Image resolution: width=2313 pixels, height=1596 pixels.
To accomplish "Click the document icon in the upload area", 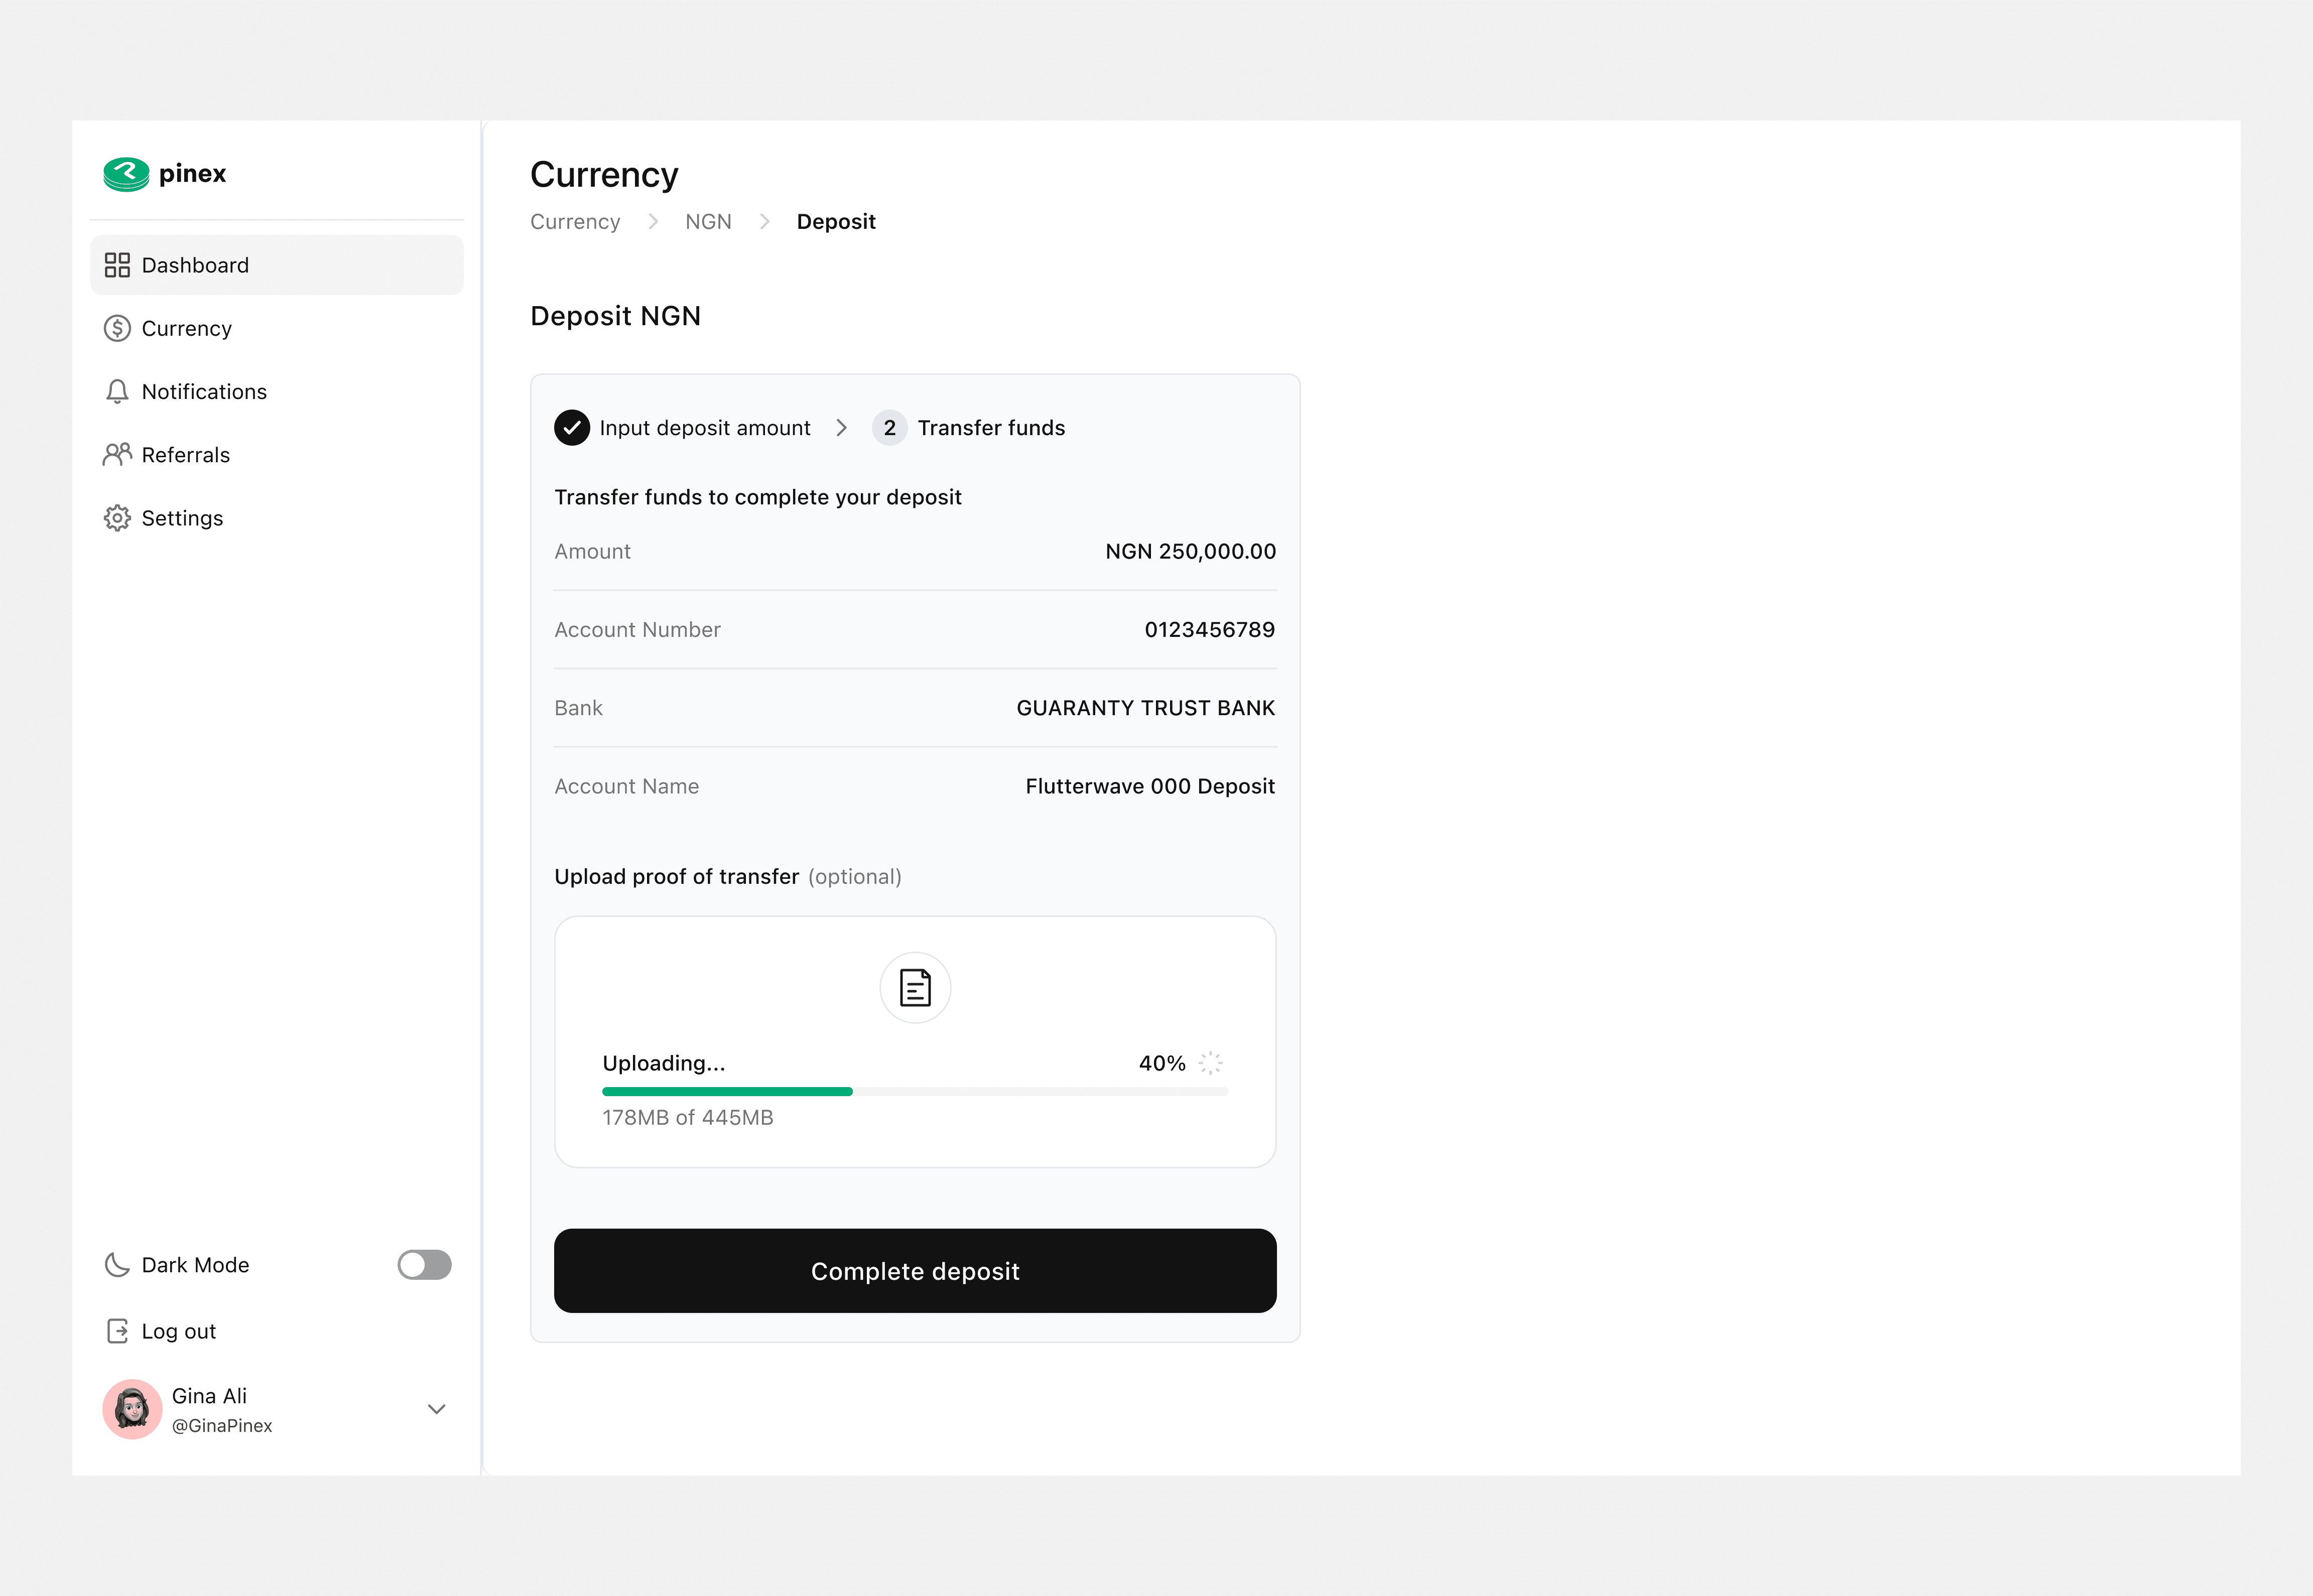I will tap(915, 988).
